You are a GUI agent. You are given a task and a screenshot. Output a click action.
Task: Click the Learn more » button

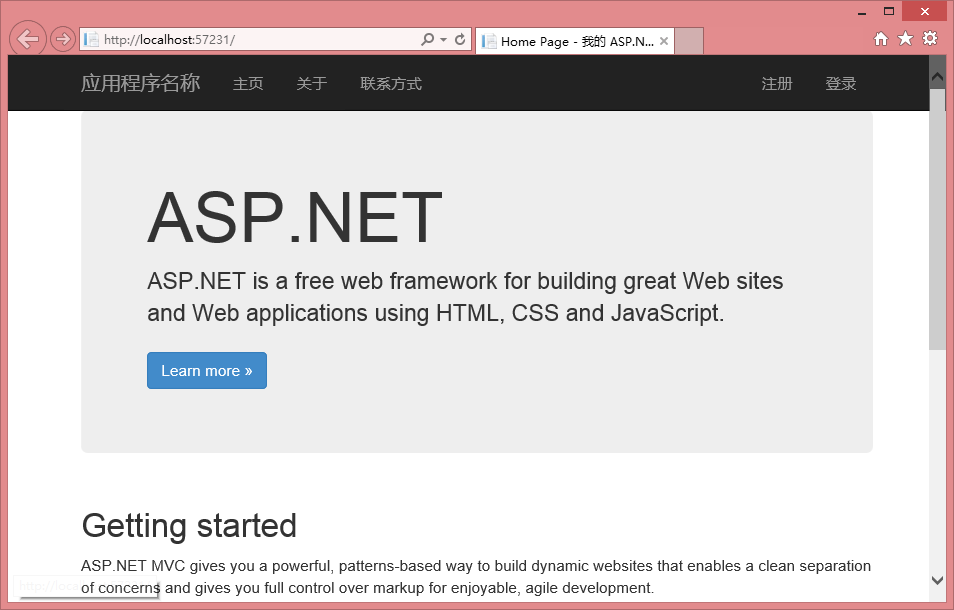[207, 370]
